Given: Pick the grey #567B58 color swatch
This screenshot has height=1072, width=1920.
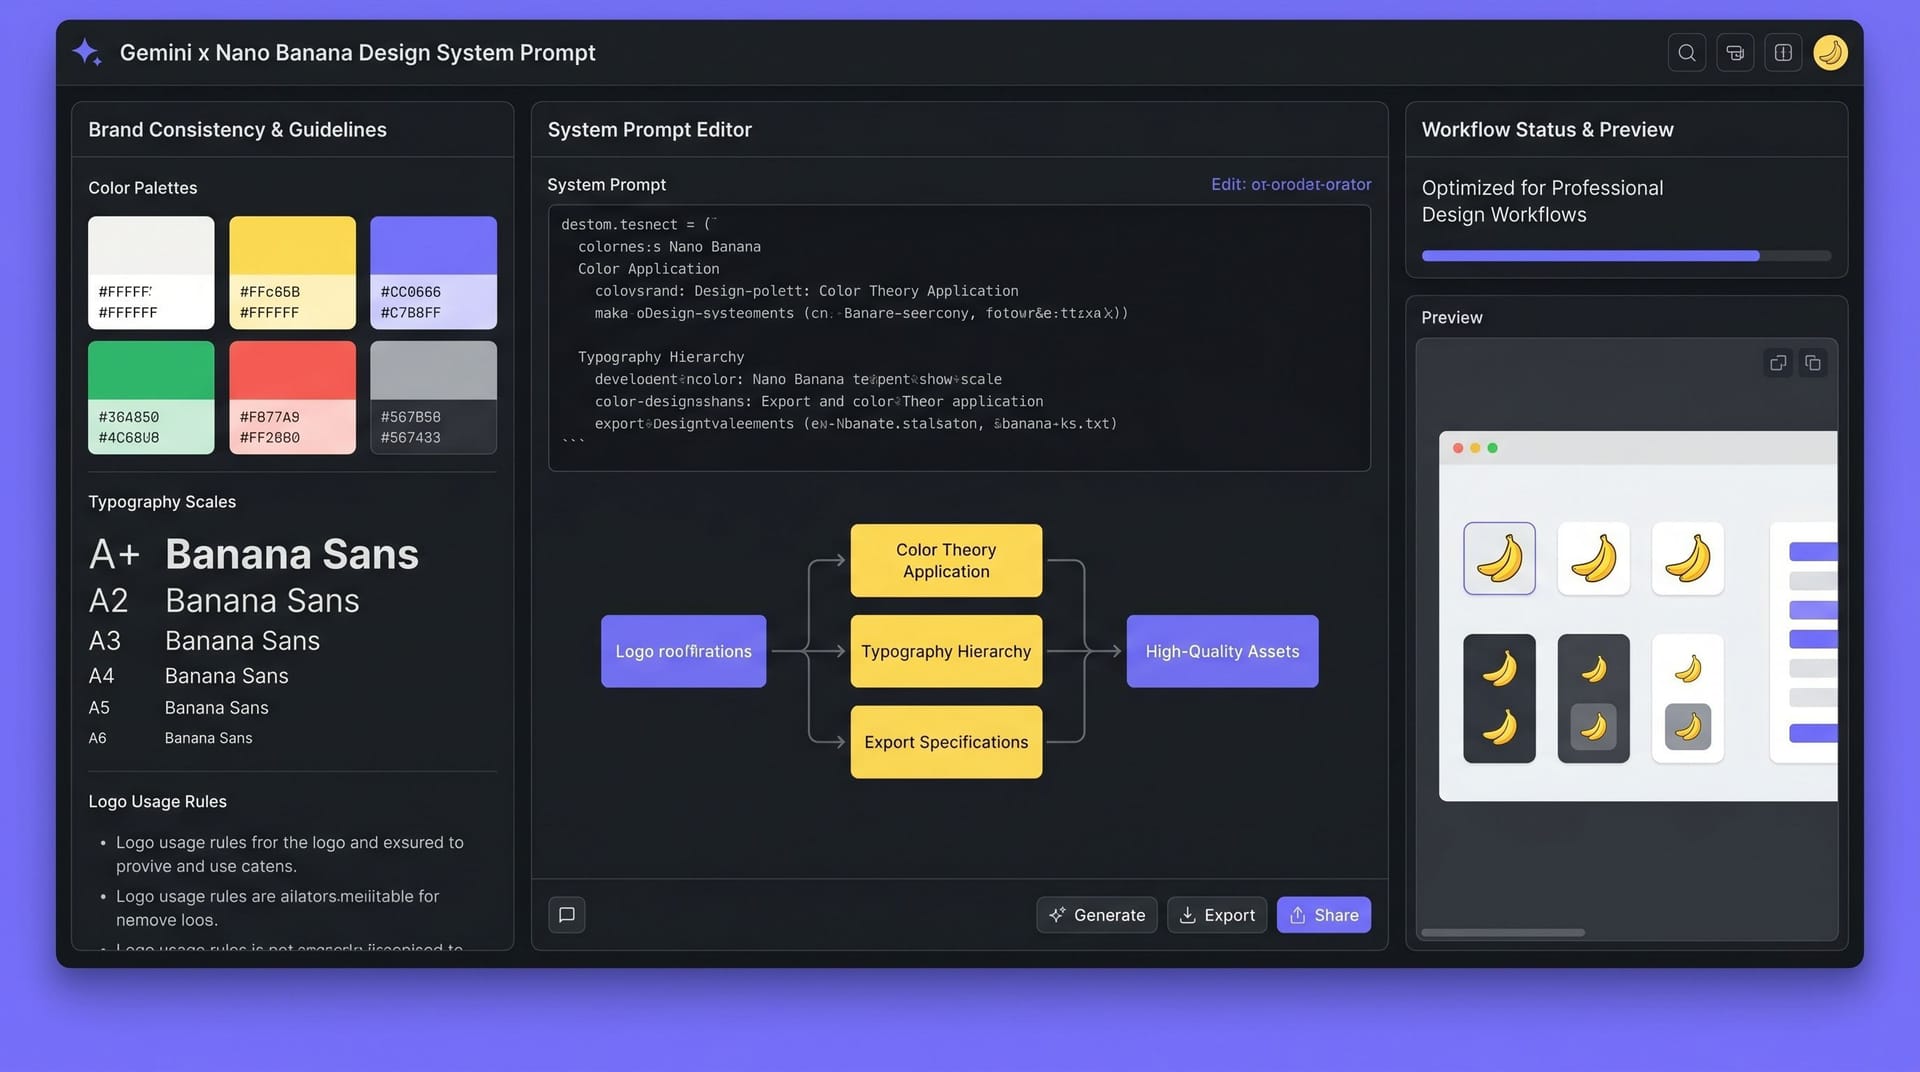Looking at the screenshot, I should coord(433,397).
